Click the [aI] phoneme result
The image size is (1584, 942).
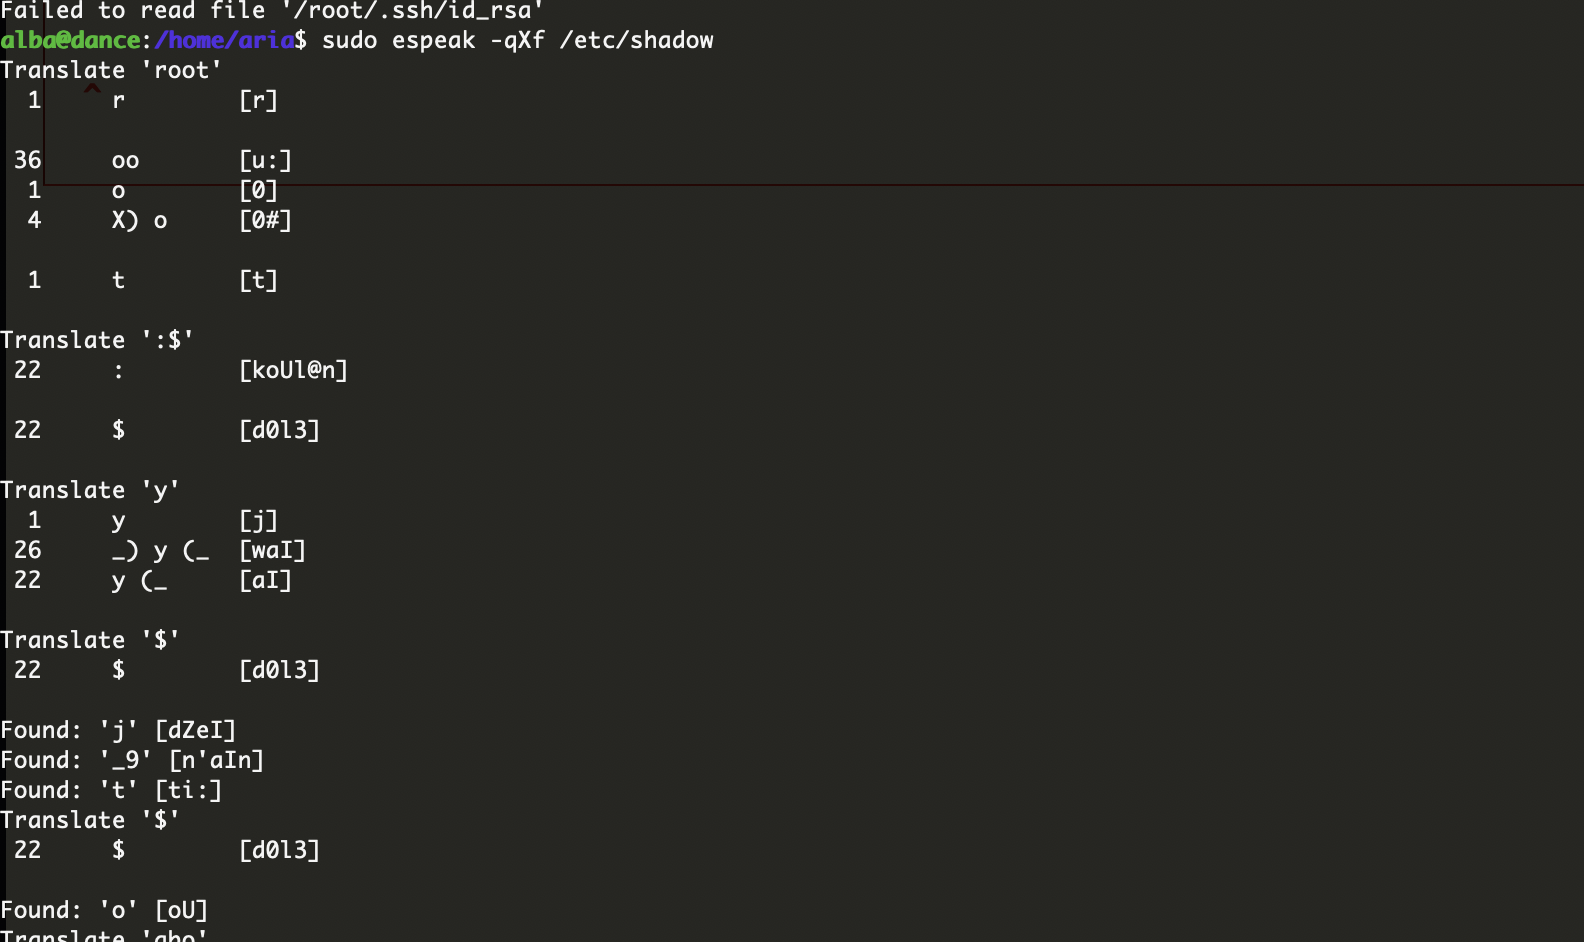(265, 580)
